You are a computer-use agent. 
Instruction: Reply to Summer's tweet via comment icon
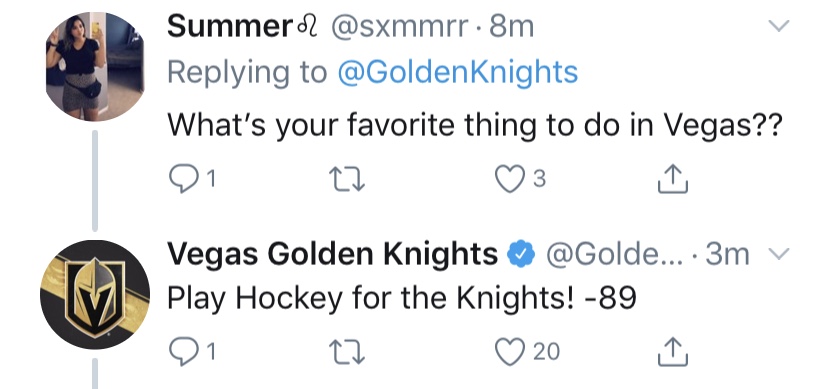pos(182,180)
